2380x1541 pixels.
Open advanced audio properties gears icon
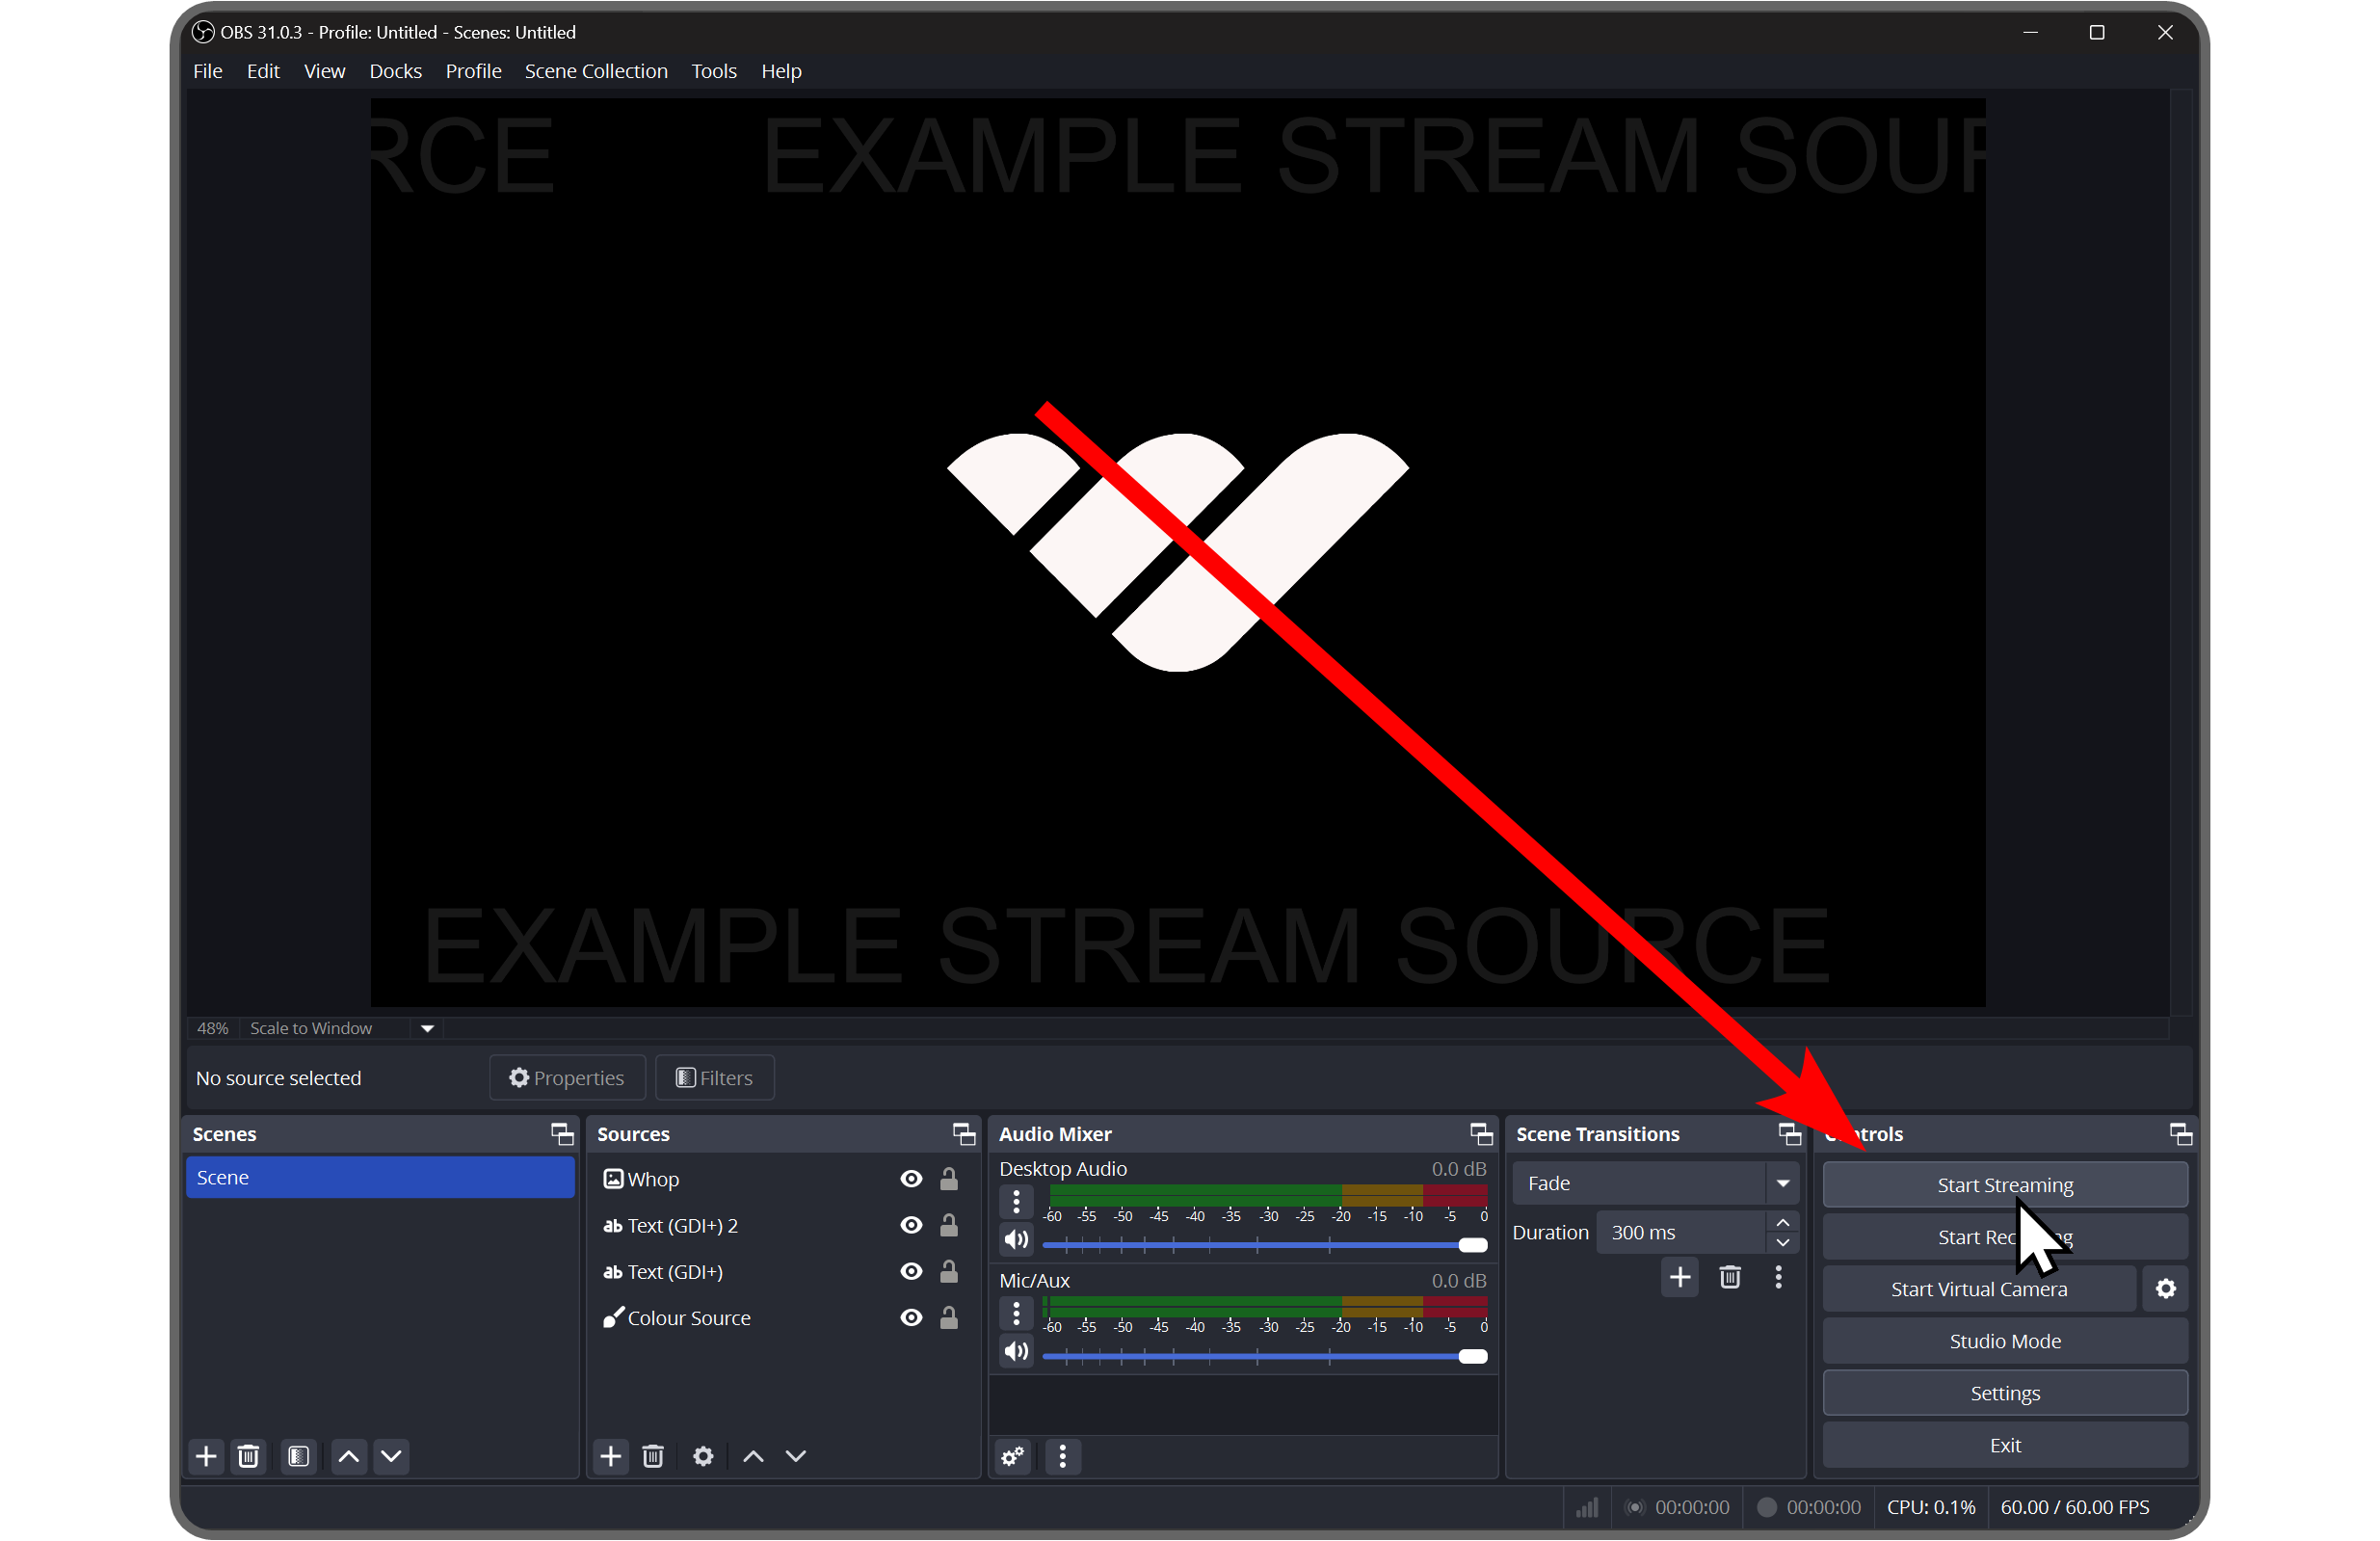click(1013, 1456)
